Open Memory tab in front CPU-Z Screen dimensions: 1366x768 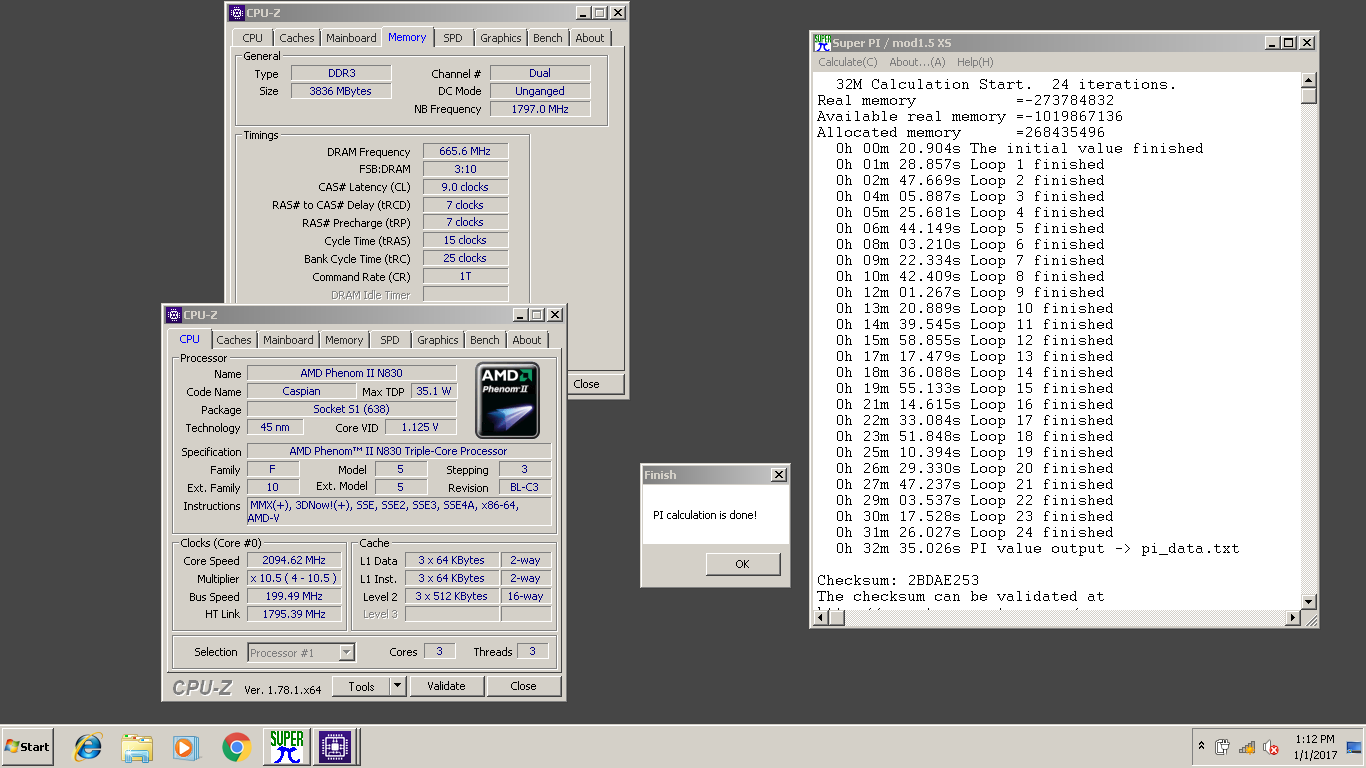pyautogui.click(x=344, y=340)
